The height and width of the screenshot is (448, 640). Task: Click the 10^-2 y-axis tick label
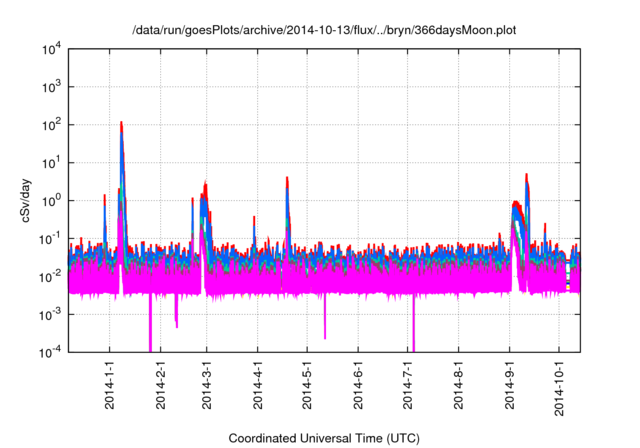click(x=51, y=276)
